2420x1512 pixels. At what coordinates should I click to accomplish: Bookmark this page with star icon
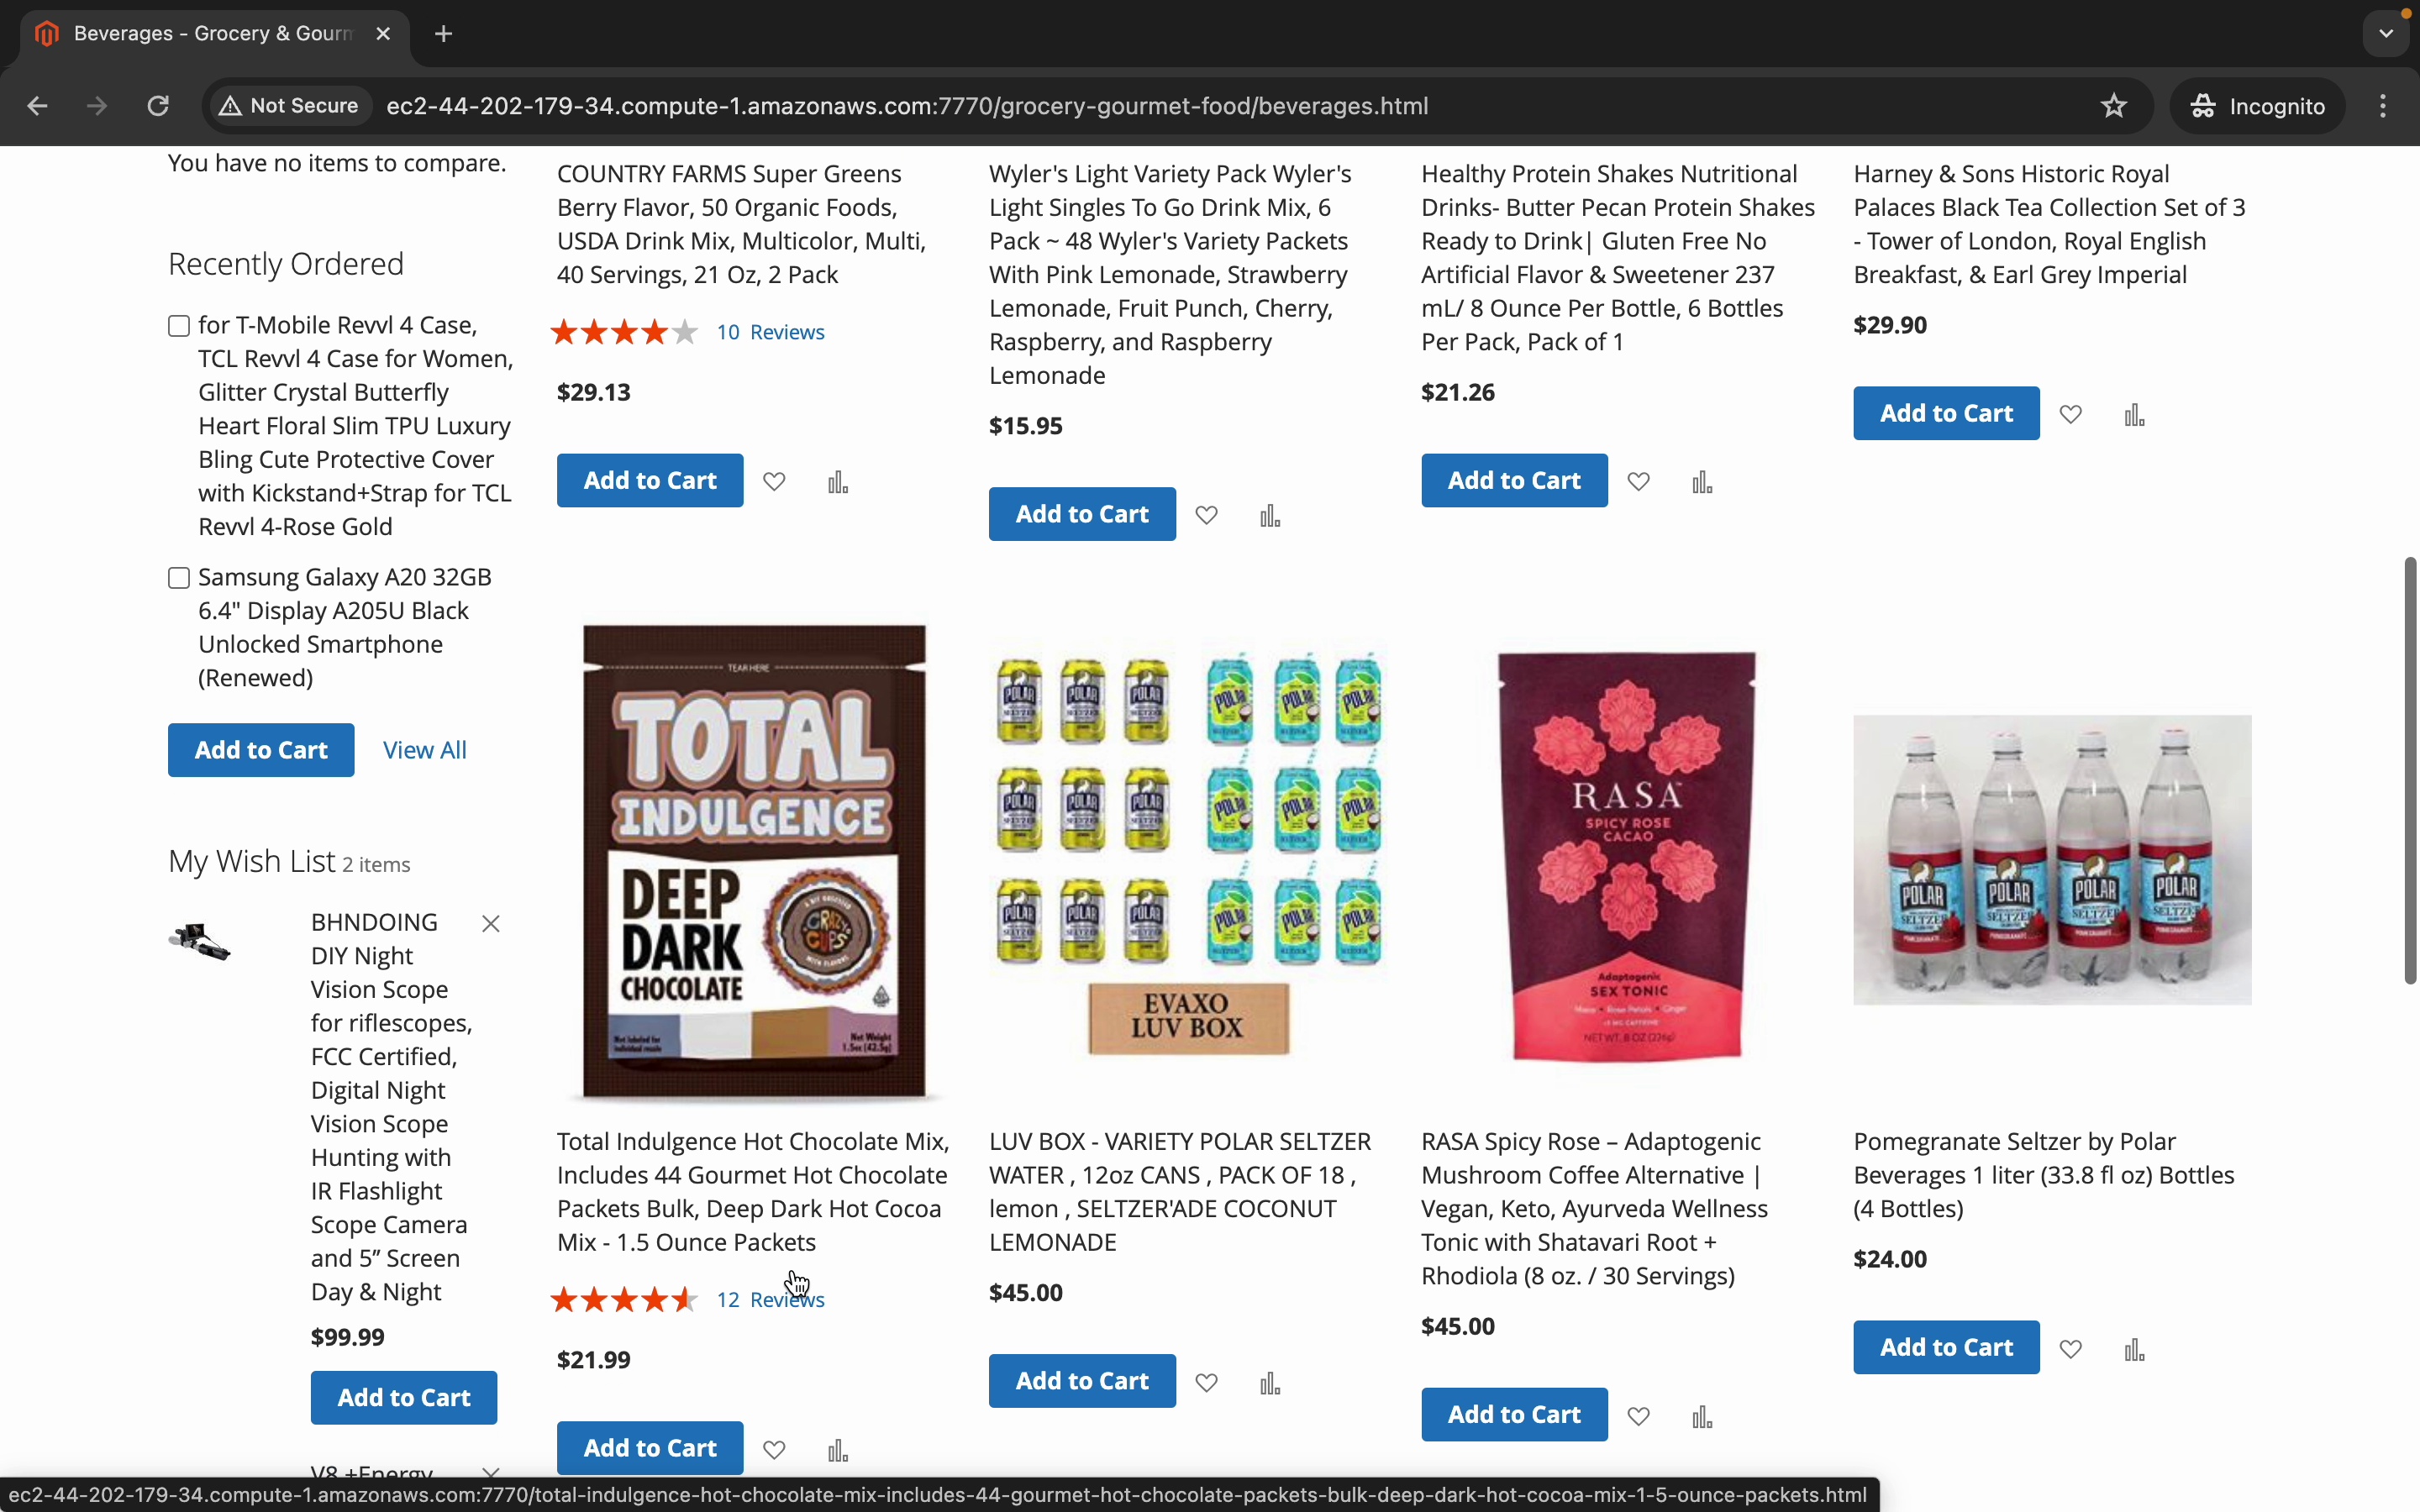pyautogui.click(x=2113, y=106)
